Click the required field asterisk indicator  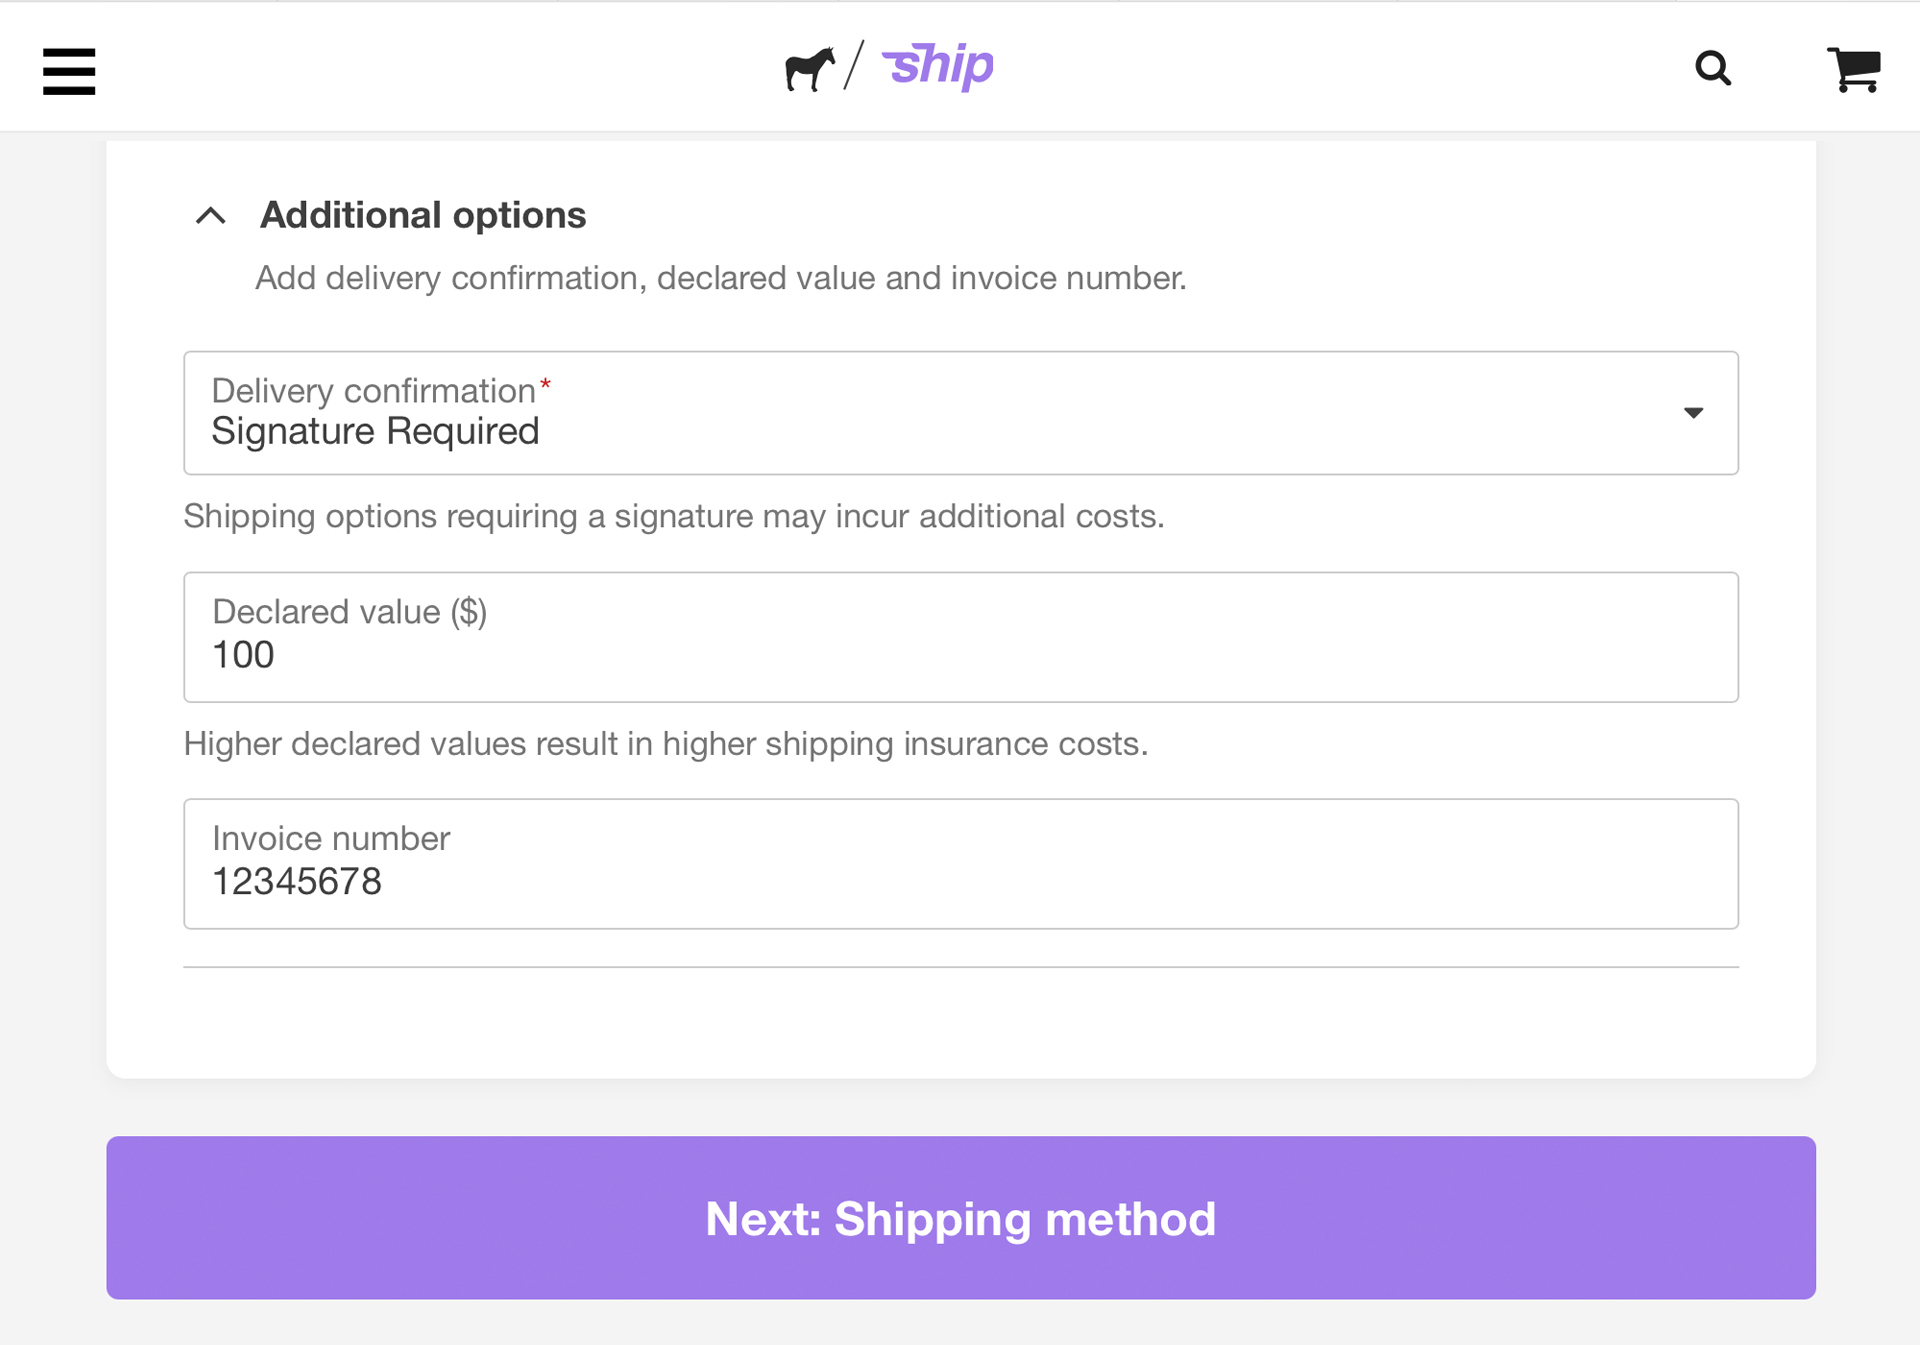[x=546, y=383]
